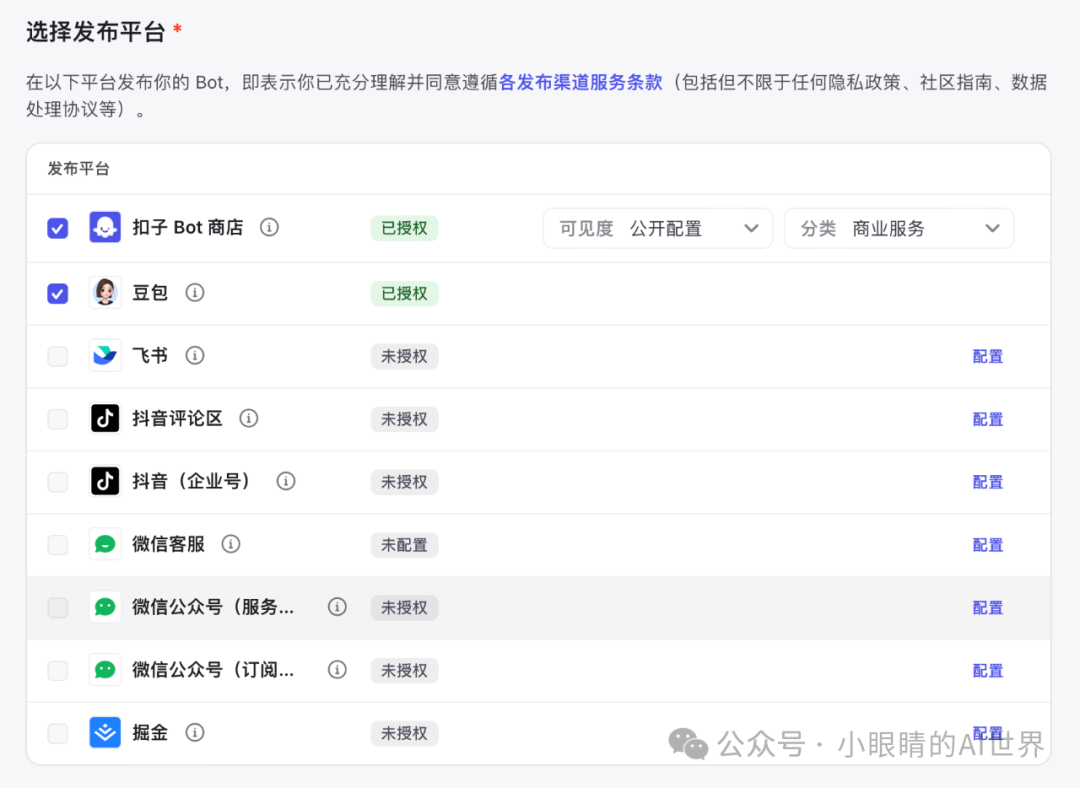Click 未授权 badge in 掘金 row

click(404, 733)
